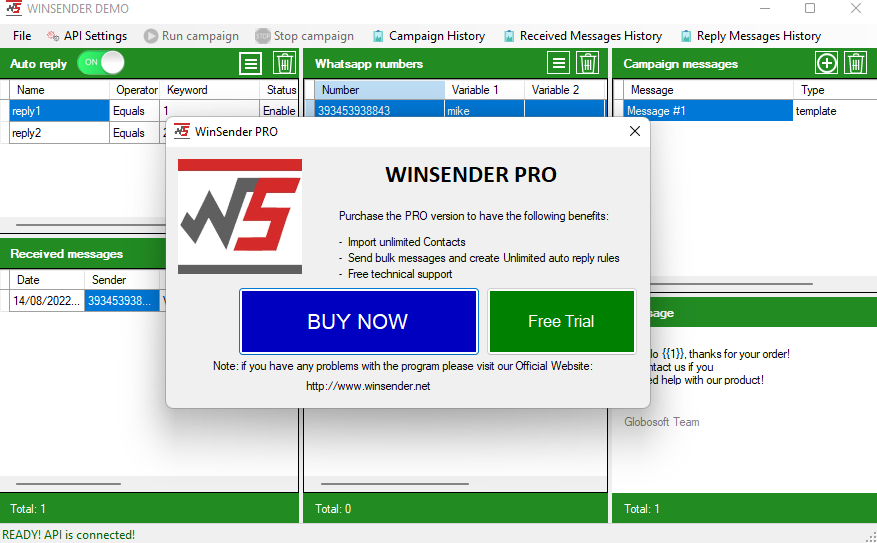Click the add Campaign message plus icon
877x543 pixels.
pyautogui.click(x=826, y=63)
